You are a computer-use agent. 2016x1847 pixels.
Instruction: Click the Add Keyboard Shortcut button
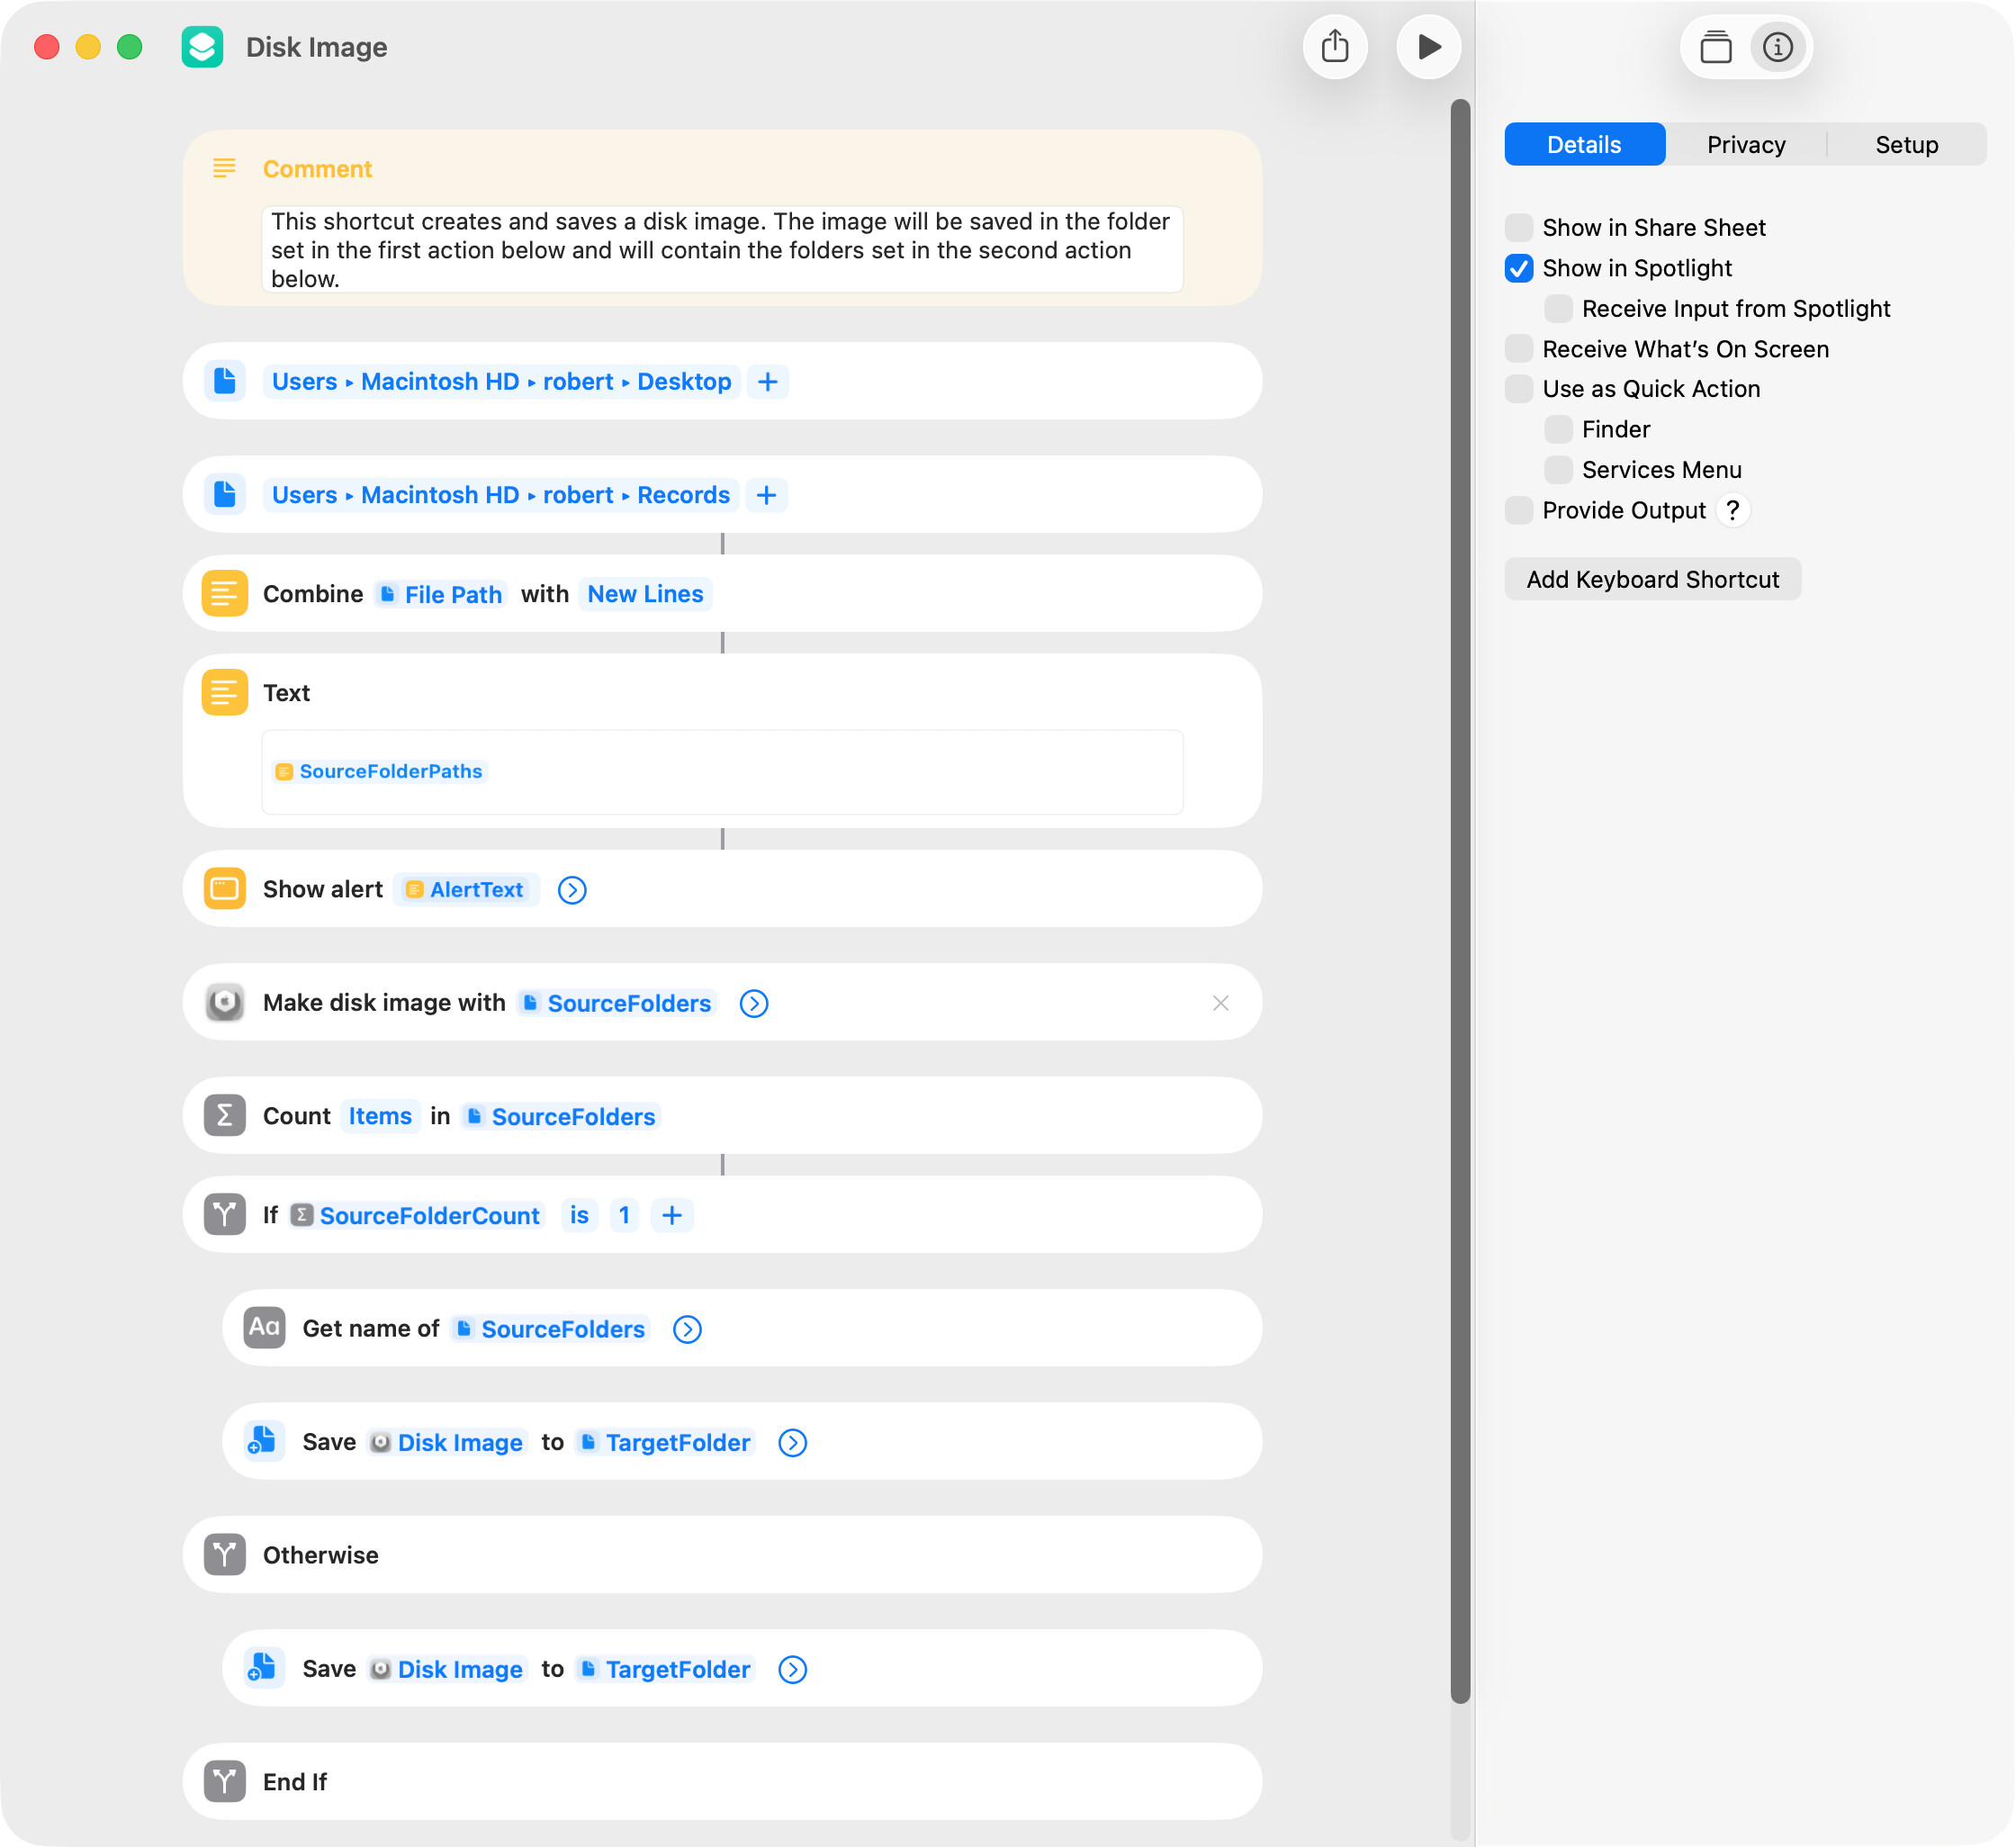click(x=1652, y=580)
